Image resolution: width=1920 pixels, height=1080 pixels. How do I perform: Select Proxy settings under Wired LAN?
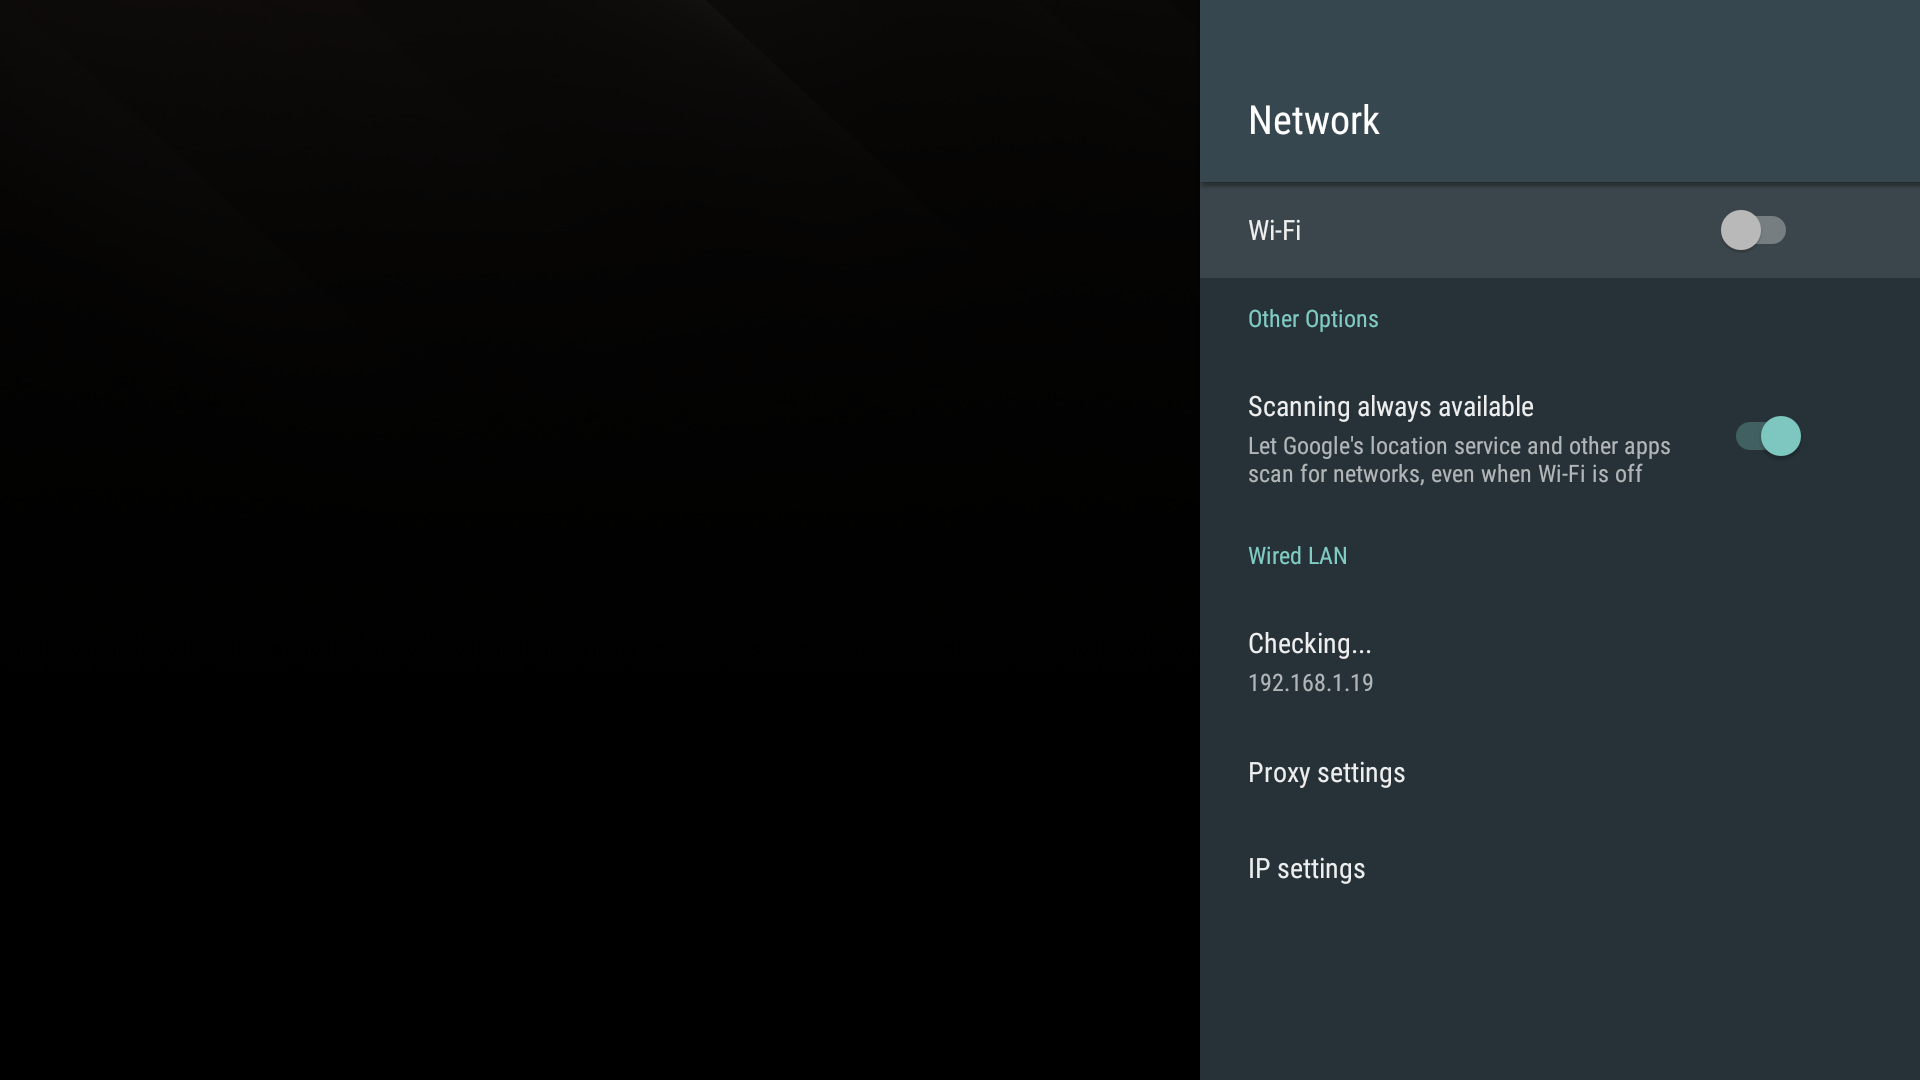(x=1326, y=772)
